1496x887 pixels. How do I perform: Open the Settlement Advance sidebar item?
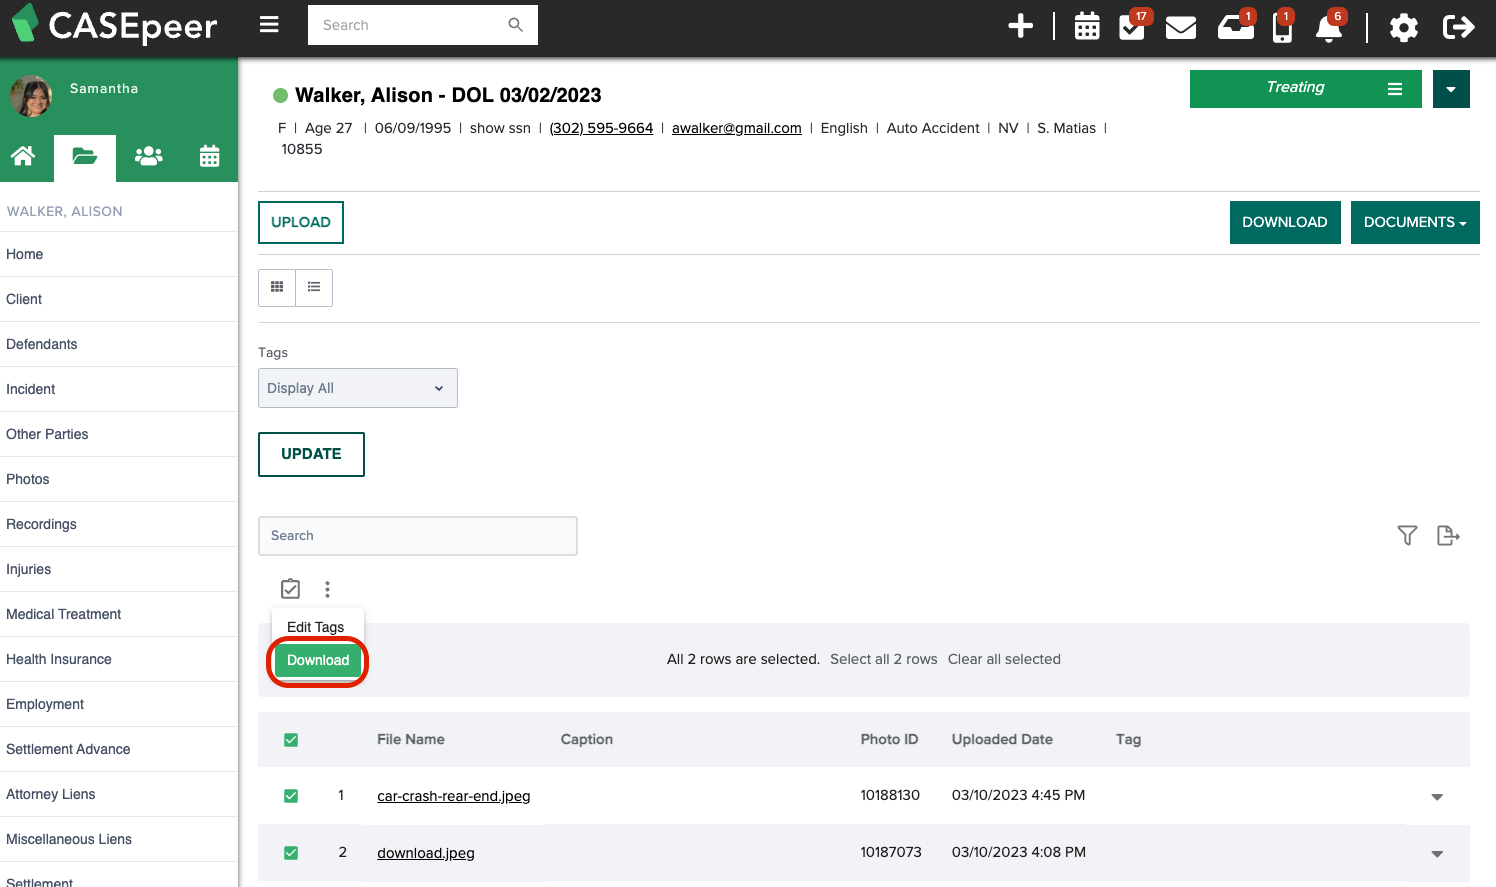tap(119, 749)
